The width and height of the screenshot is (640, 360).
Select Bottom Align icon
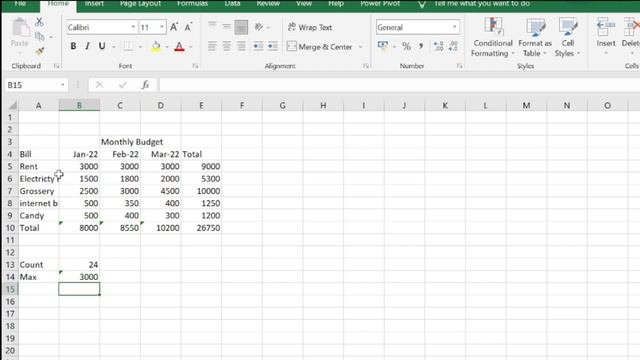coord(241,27)
